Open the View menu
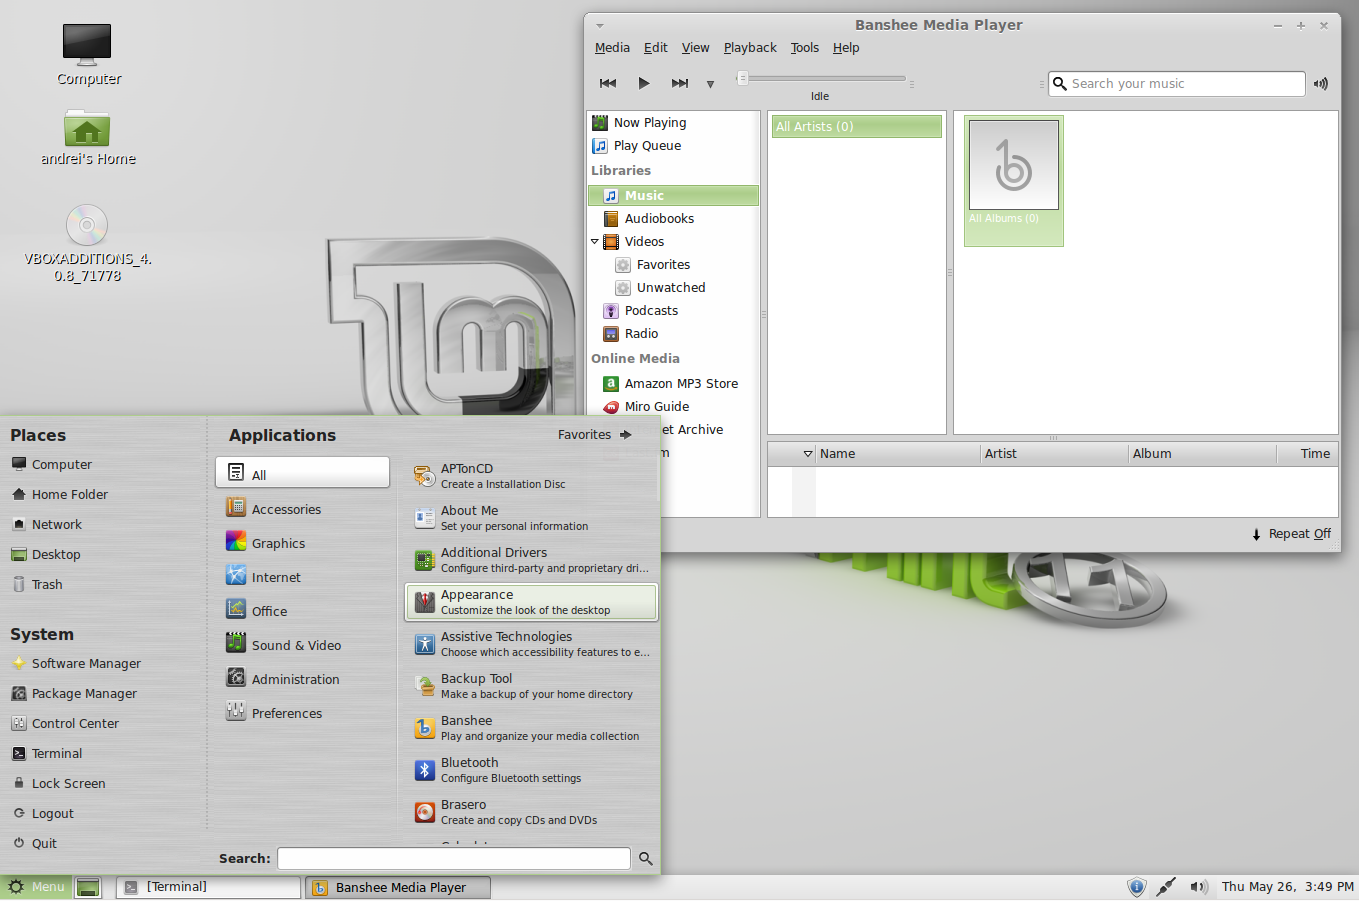Screen dimensions: 1359x901 click(696, 48)
